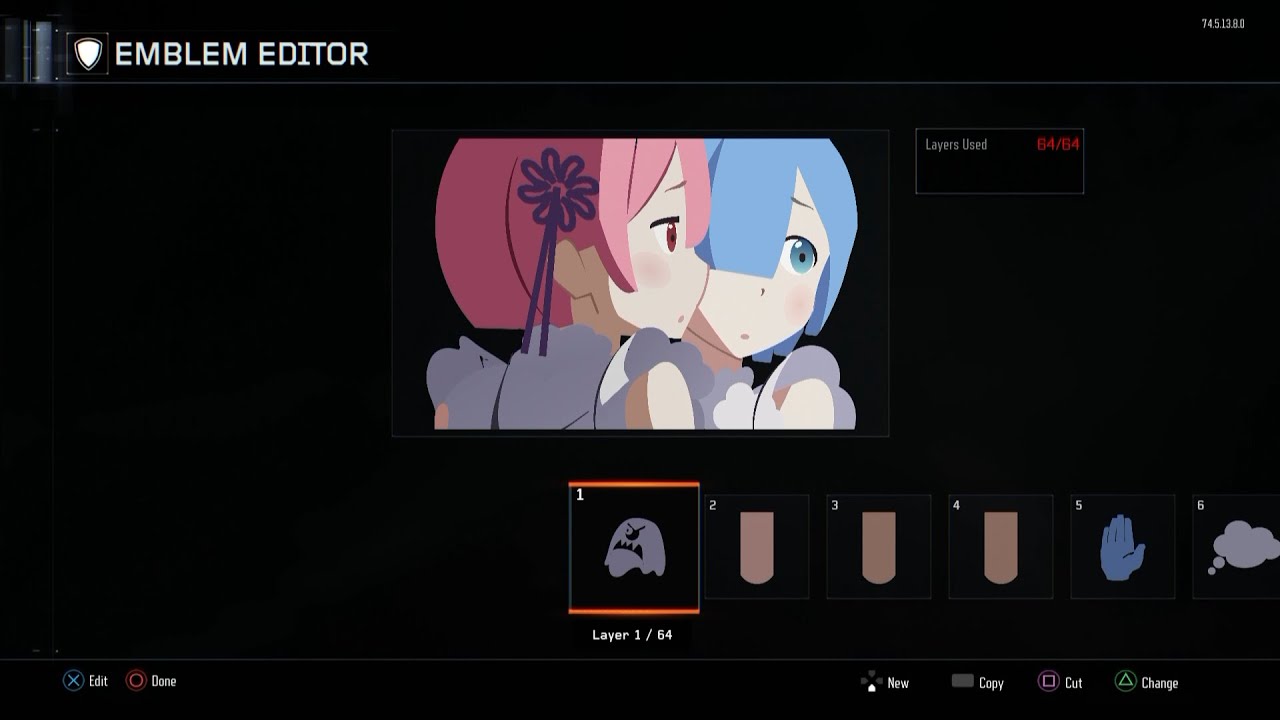Screen dimensions: 1280x720
Task: Click the 64/64 layer count value
Action: 1058,144
